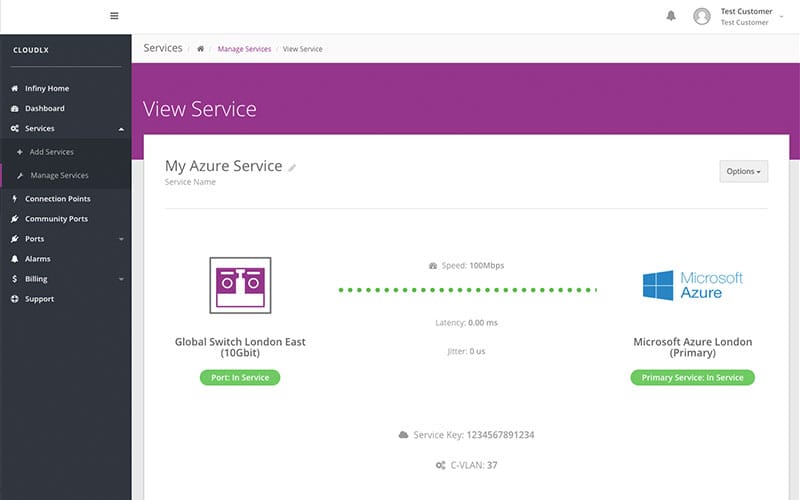800x500 pixels.
Task: Click the wrench icon beside Manage Services
Action: pos(19,176)
